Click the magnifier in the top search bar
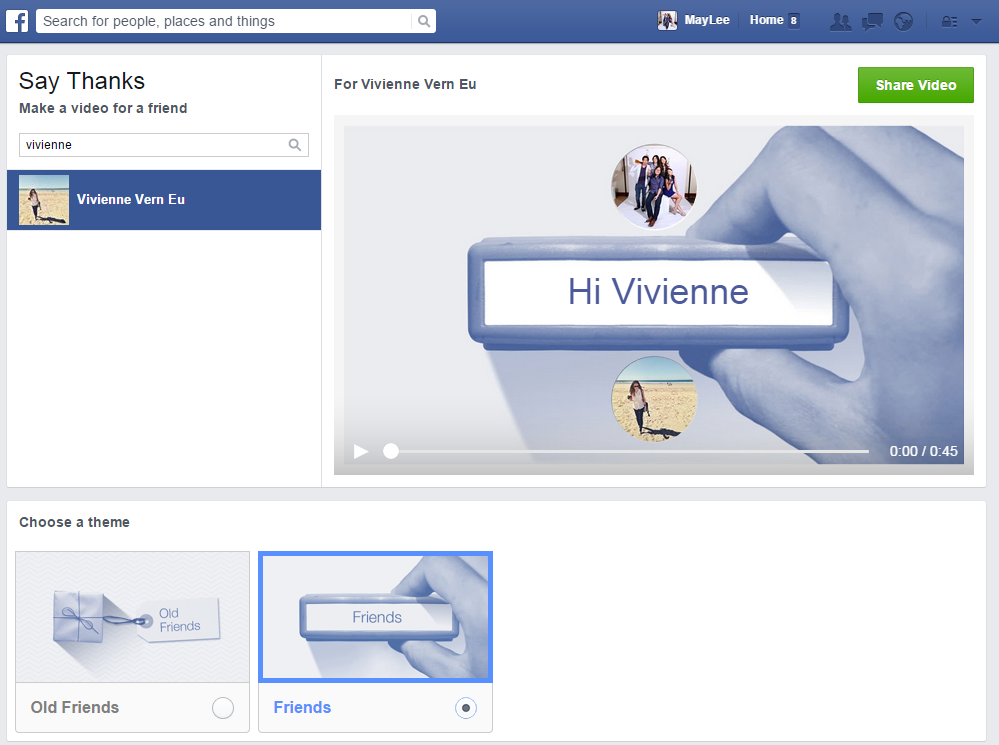This screenshot has height=745, width=999. click(424, 21)
